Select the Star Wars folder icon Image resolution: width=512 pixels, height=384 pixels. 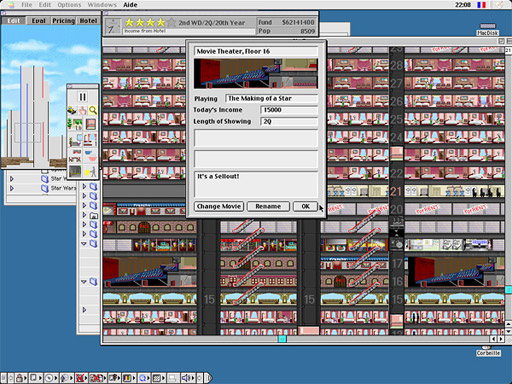click(x=45, y=188)
